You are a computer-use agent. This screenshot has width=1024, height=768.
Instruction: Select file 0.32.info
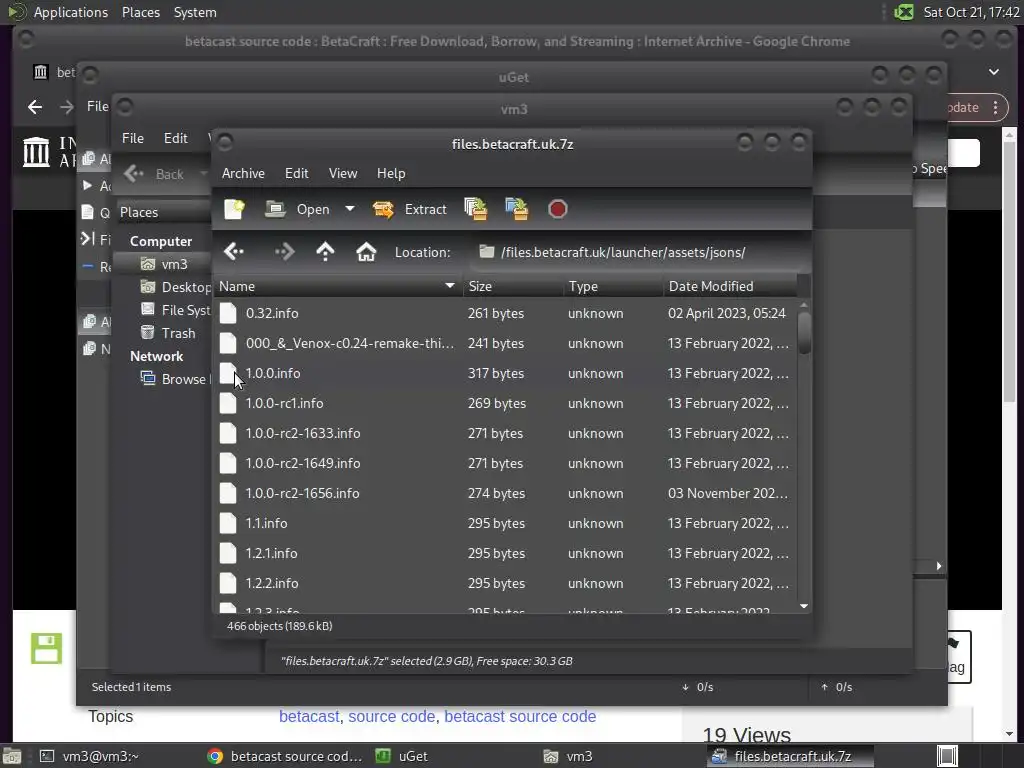click(506, 313)
